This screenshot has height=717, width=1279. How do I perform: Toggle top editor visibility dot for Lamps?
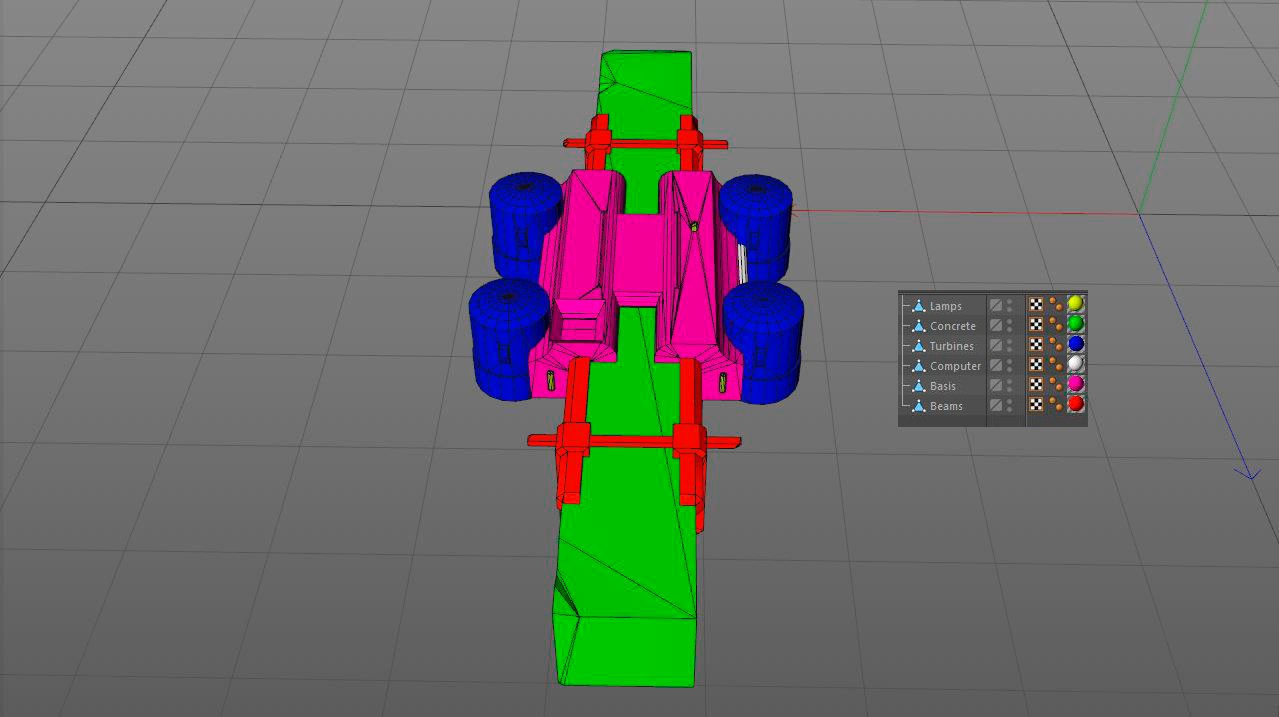[x=1009, y=301]
